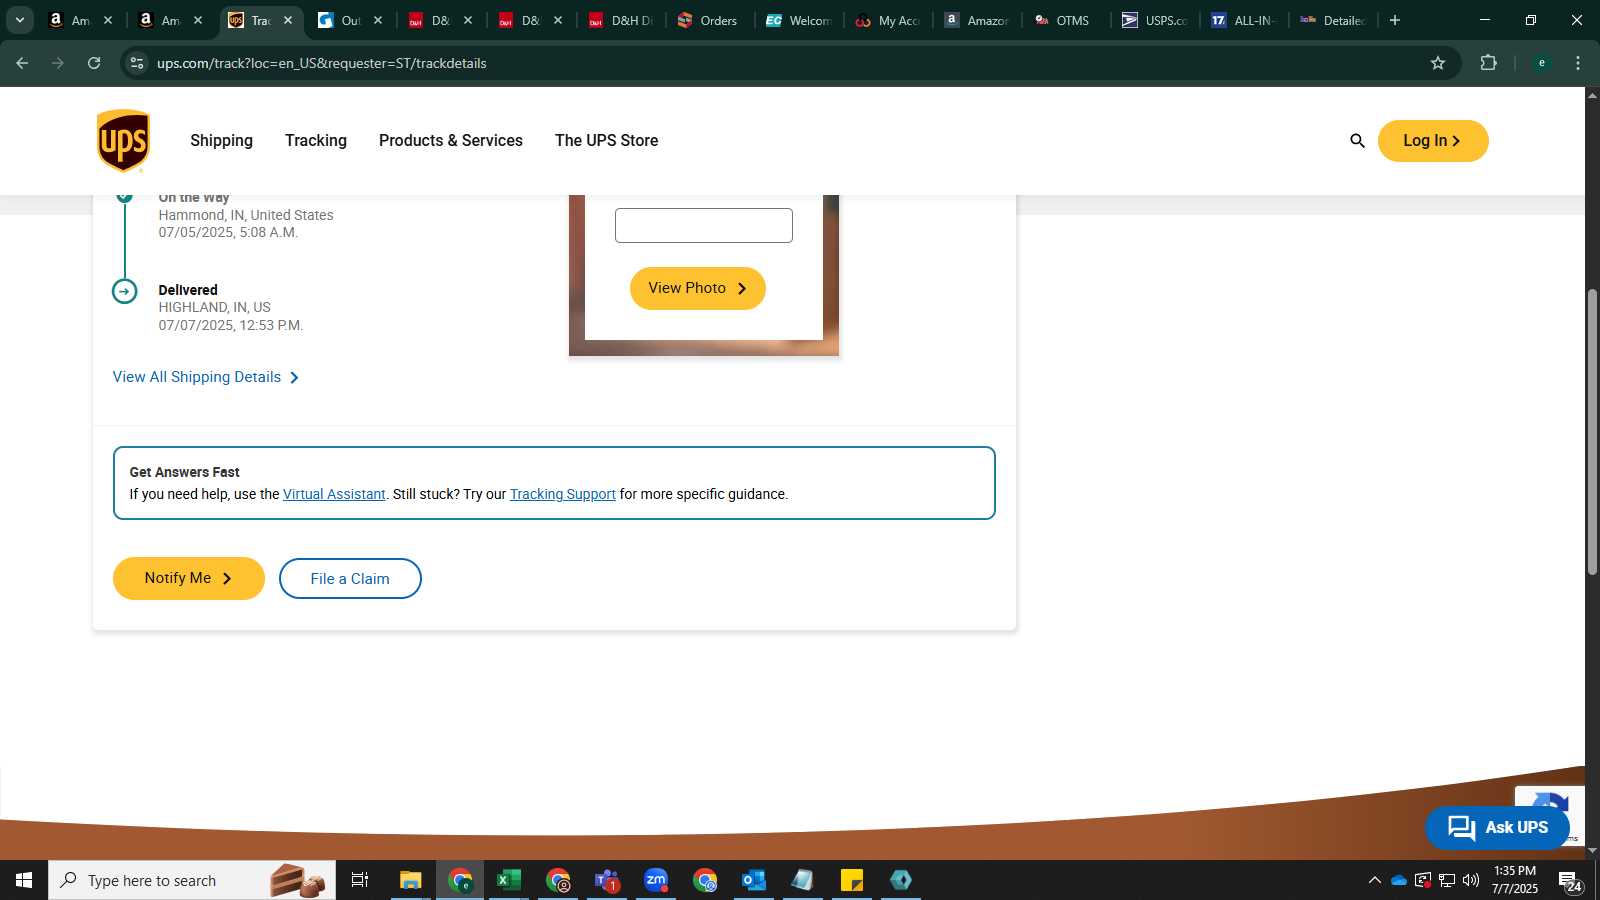Open notification center icon

point(1570,881)
